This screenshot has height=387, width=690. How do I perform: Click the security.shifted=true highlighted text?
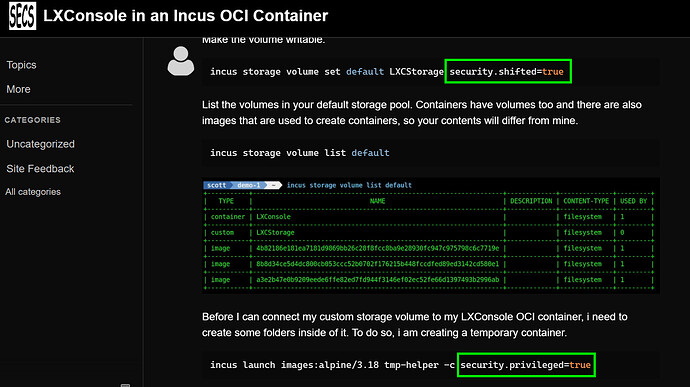(x=508, y=71)
